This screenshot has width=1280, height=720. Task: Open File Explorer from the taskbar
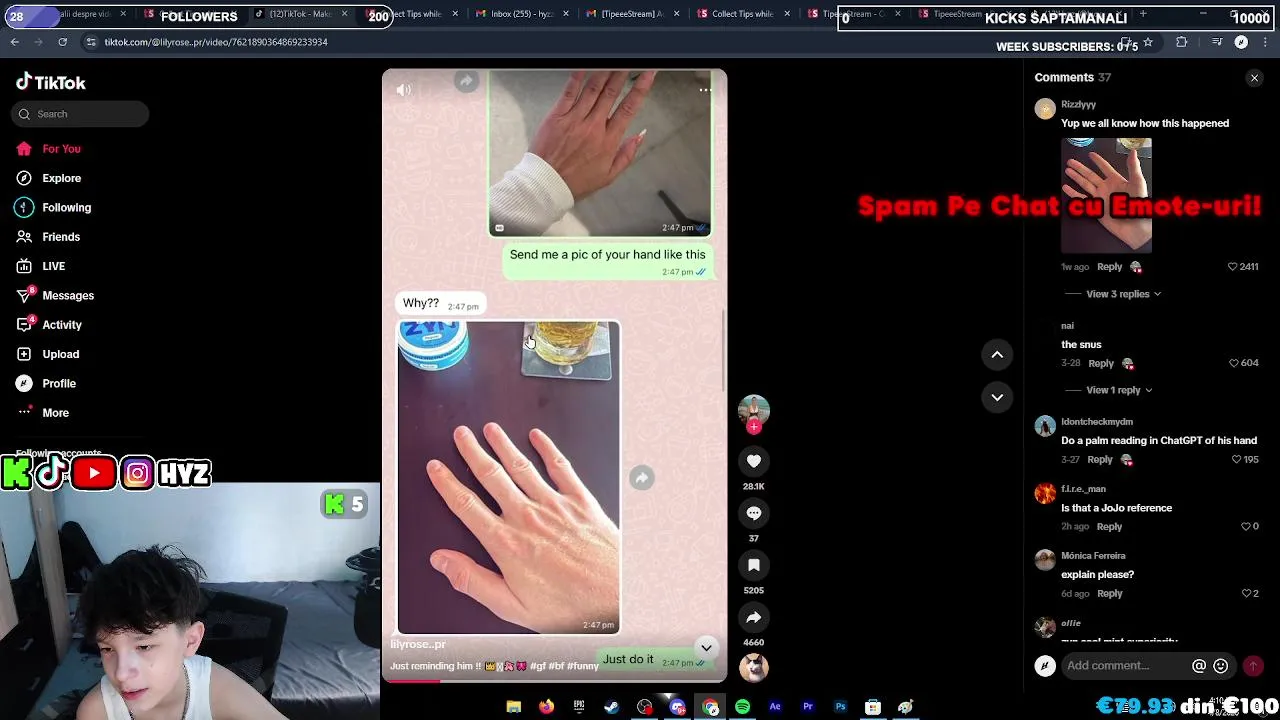pos(513,707)
